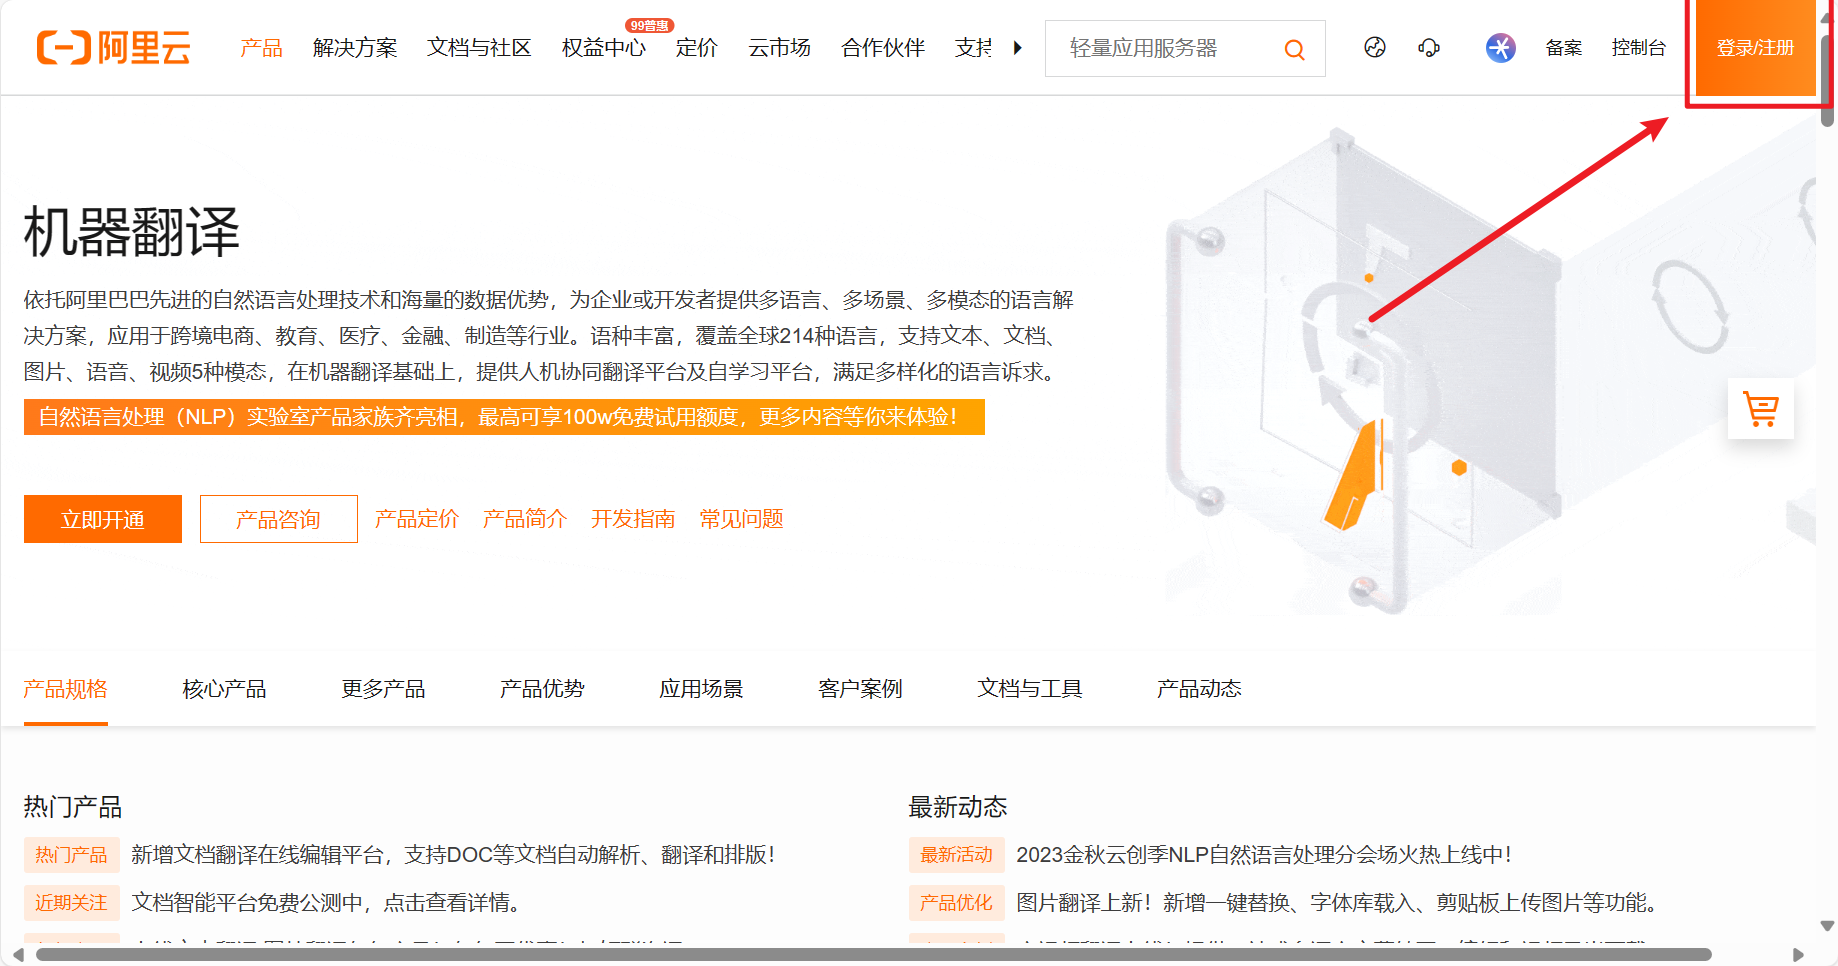Open the 合作伙伴 menu

coord(883,47)
